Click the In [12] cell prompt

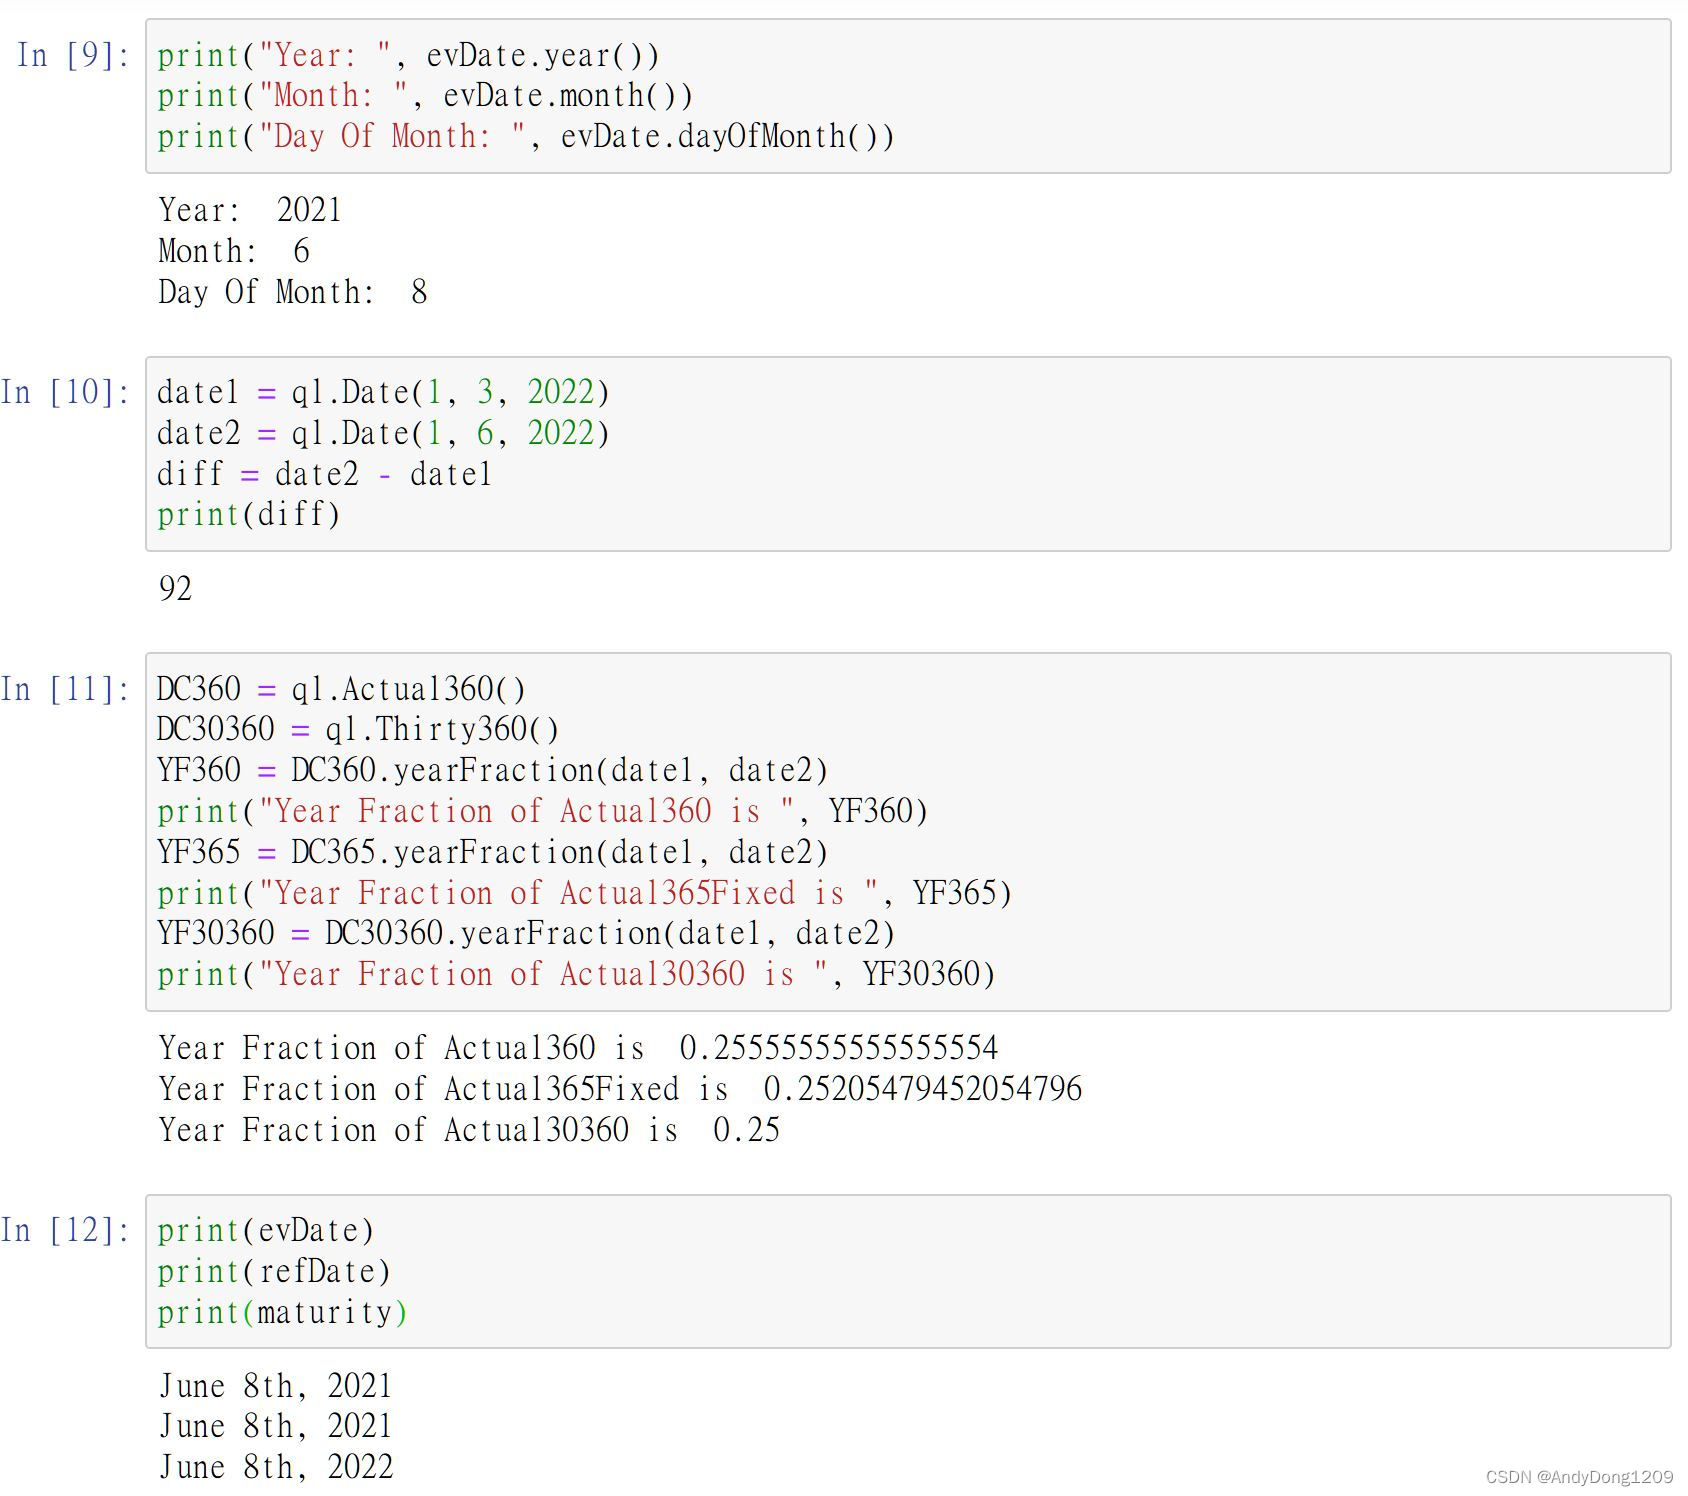[x=62, y=1230]
